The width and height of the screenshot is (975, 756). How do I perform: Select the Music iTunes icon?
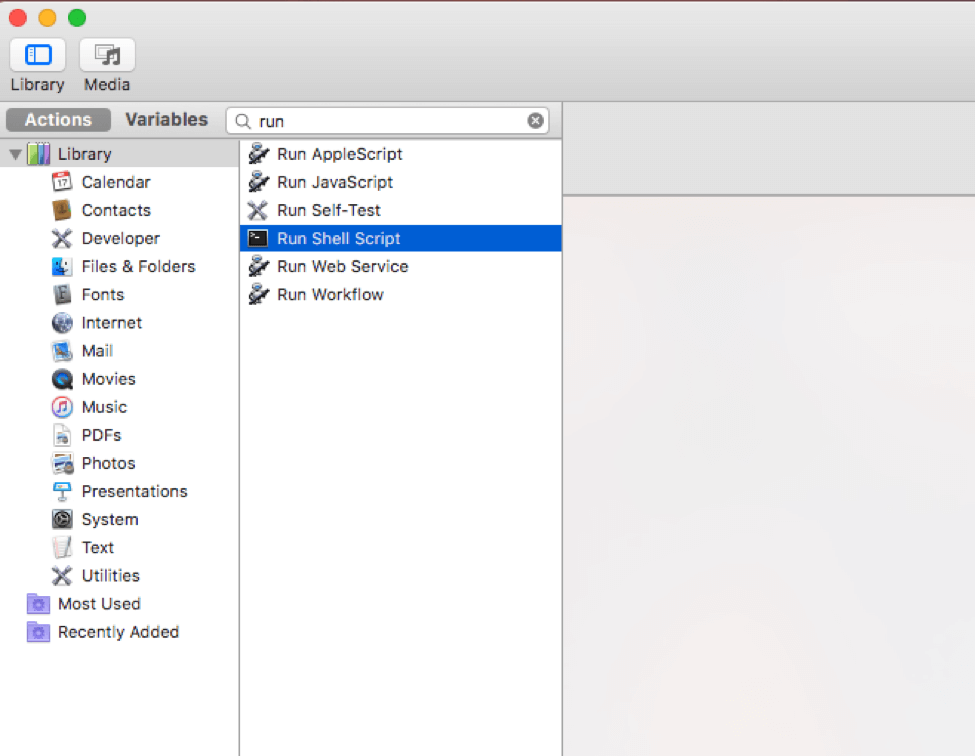(62, 407)
